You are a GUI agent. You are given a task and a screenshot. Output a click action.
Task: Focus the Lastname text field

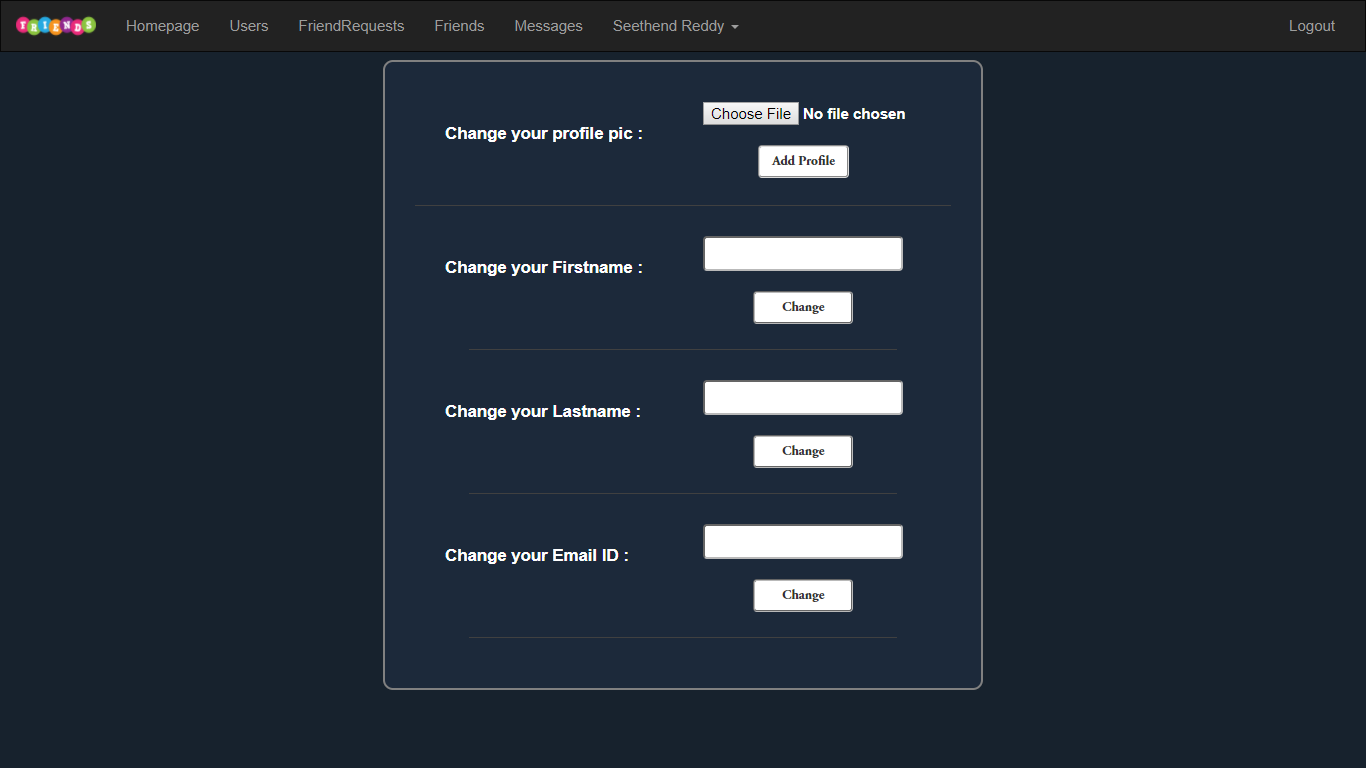pos(803,398)
